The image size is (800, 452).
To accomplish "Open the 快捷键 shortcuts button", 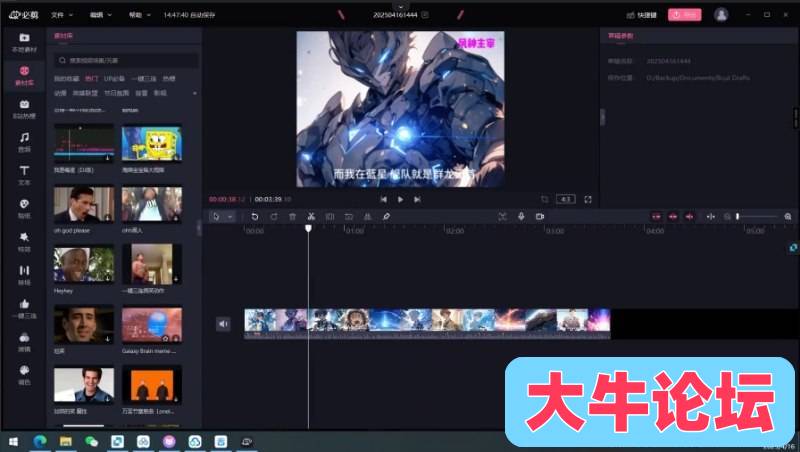I will pyautogui.click(x=641, y=15).
